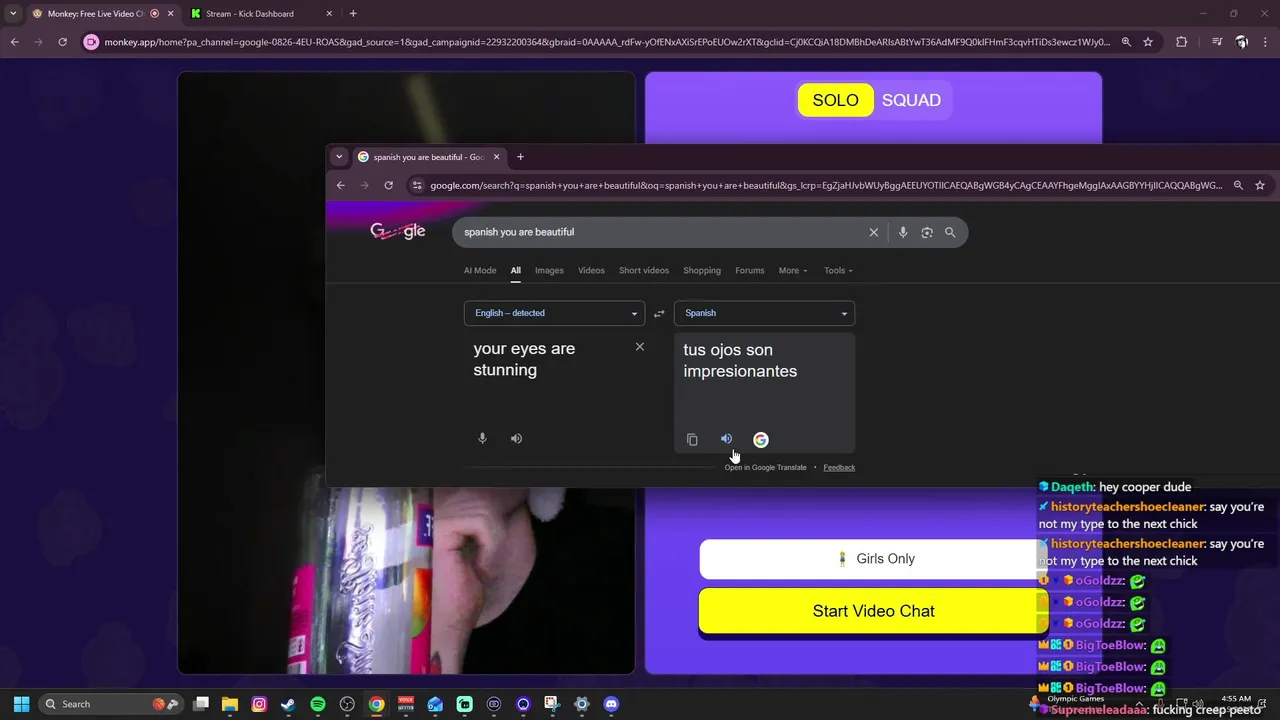Play Spanish translation audio speaker icon
This screenshot has height=720, width=1280.
[727, 439]
